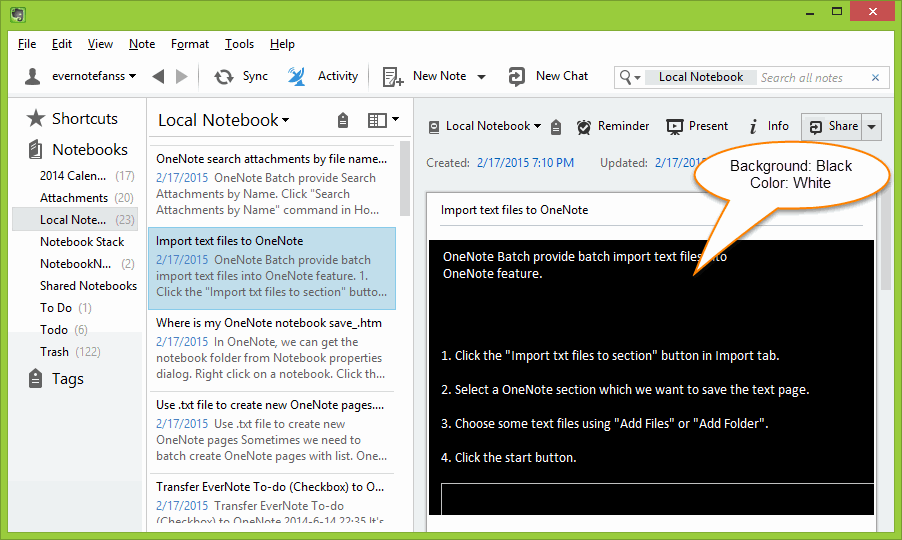
Task: Click the search magnifier icon
Action: pos(625,76)
